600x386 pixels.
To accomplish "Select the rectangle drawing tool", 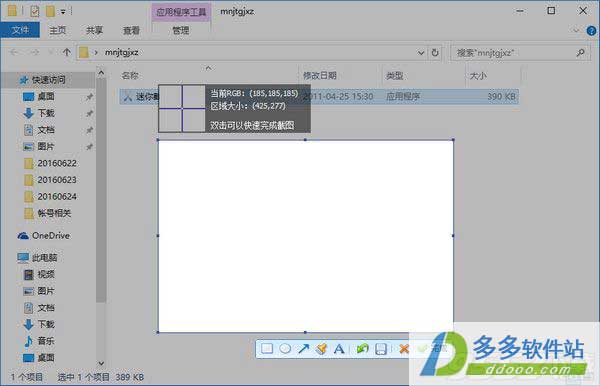I will pos(267,349).
